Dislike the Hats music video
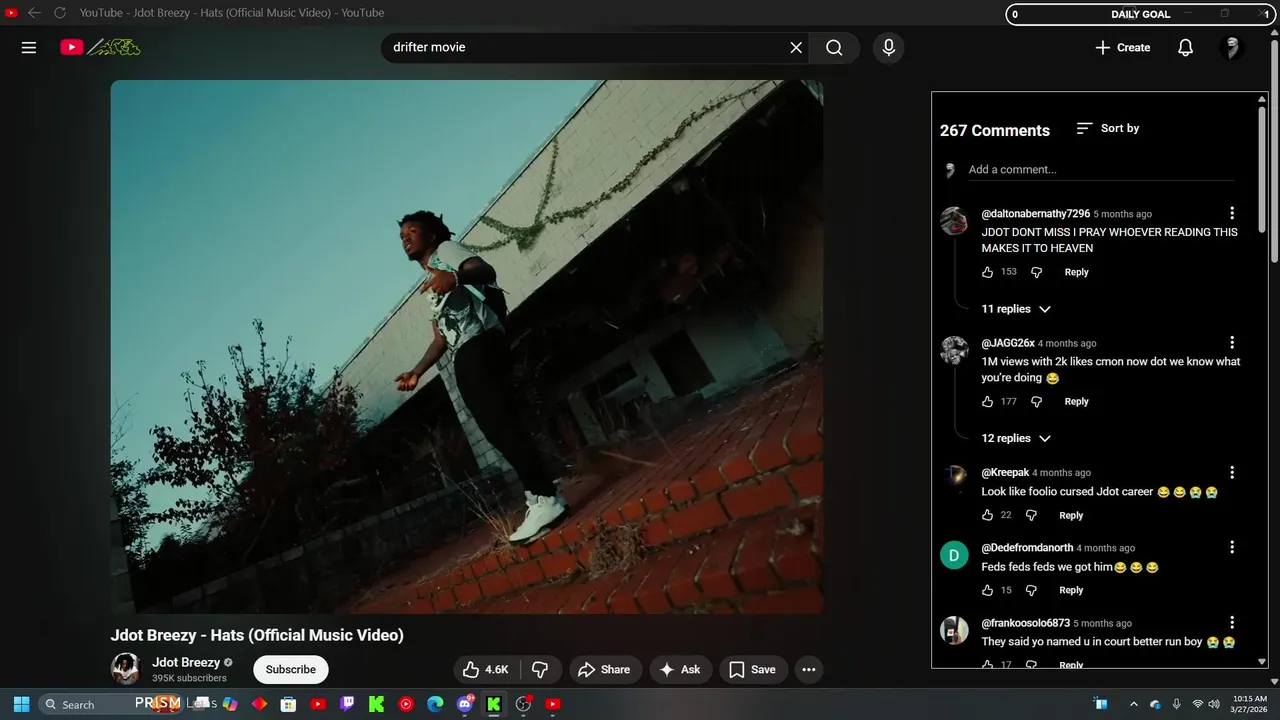Image resolution: width=1280 pixels, height=720 pixels. (540, 669)
